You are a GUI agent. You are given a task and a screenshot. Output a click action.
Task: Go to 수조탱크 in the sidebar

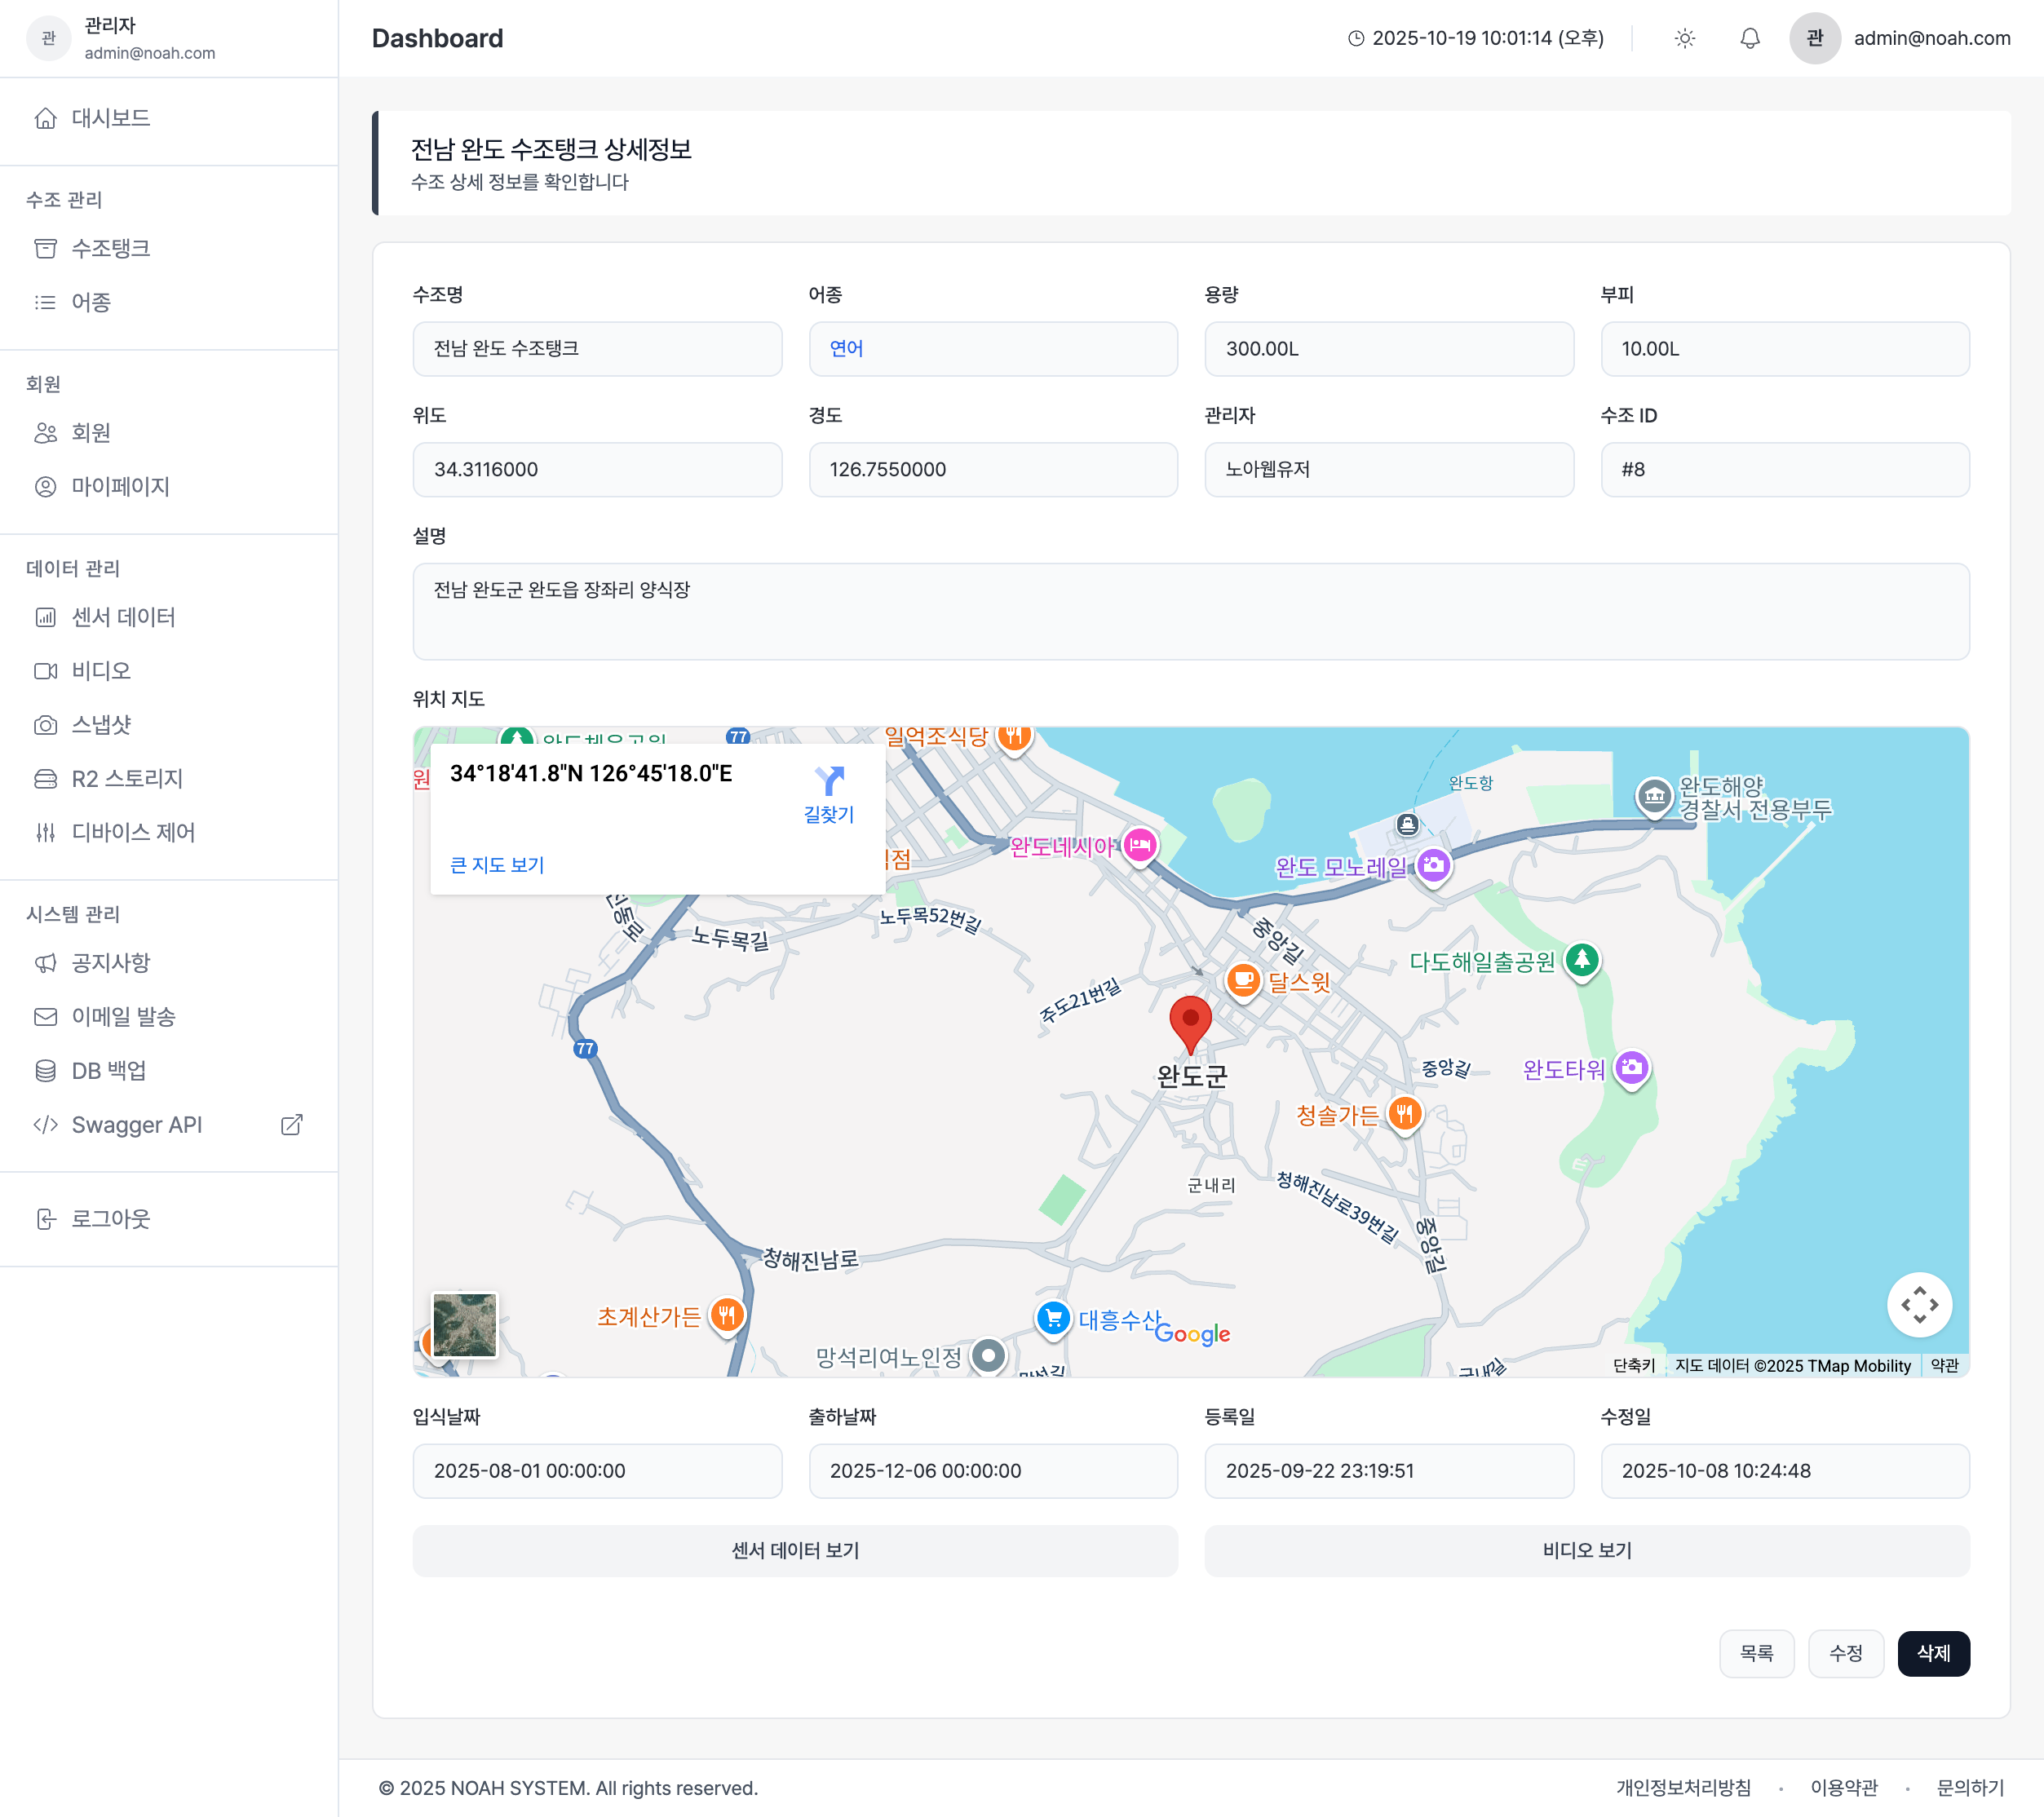coord(110,248)
